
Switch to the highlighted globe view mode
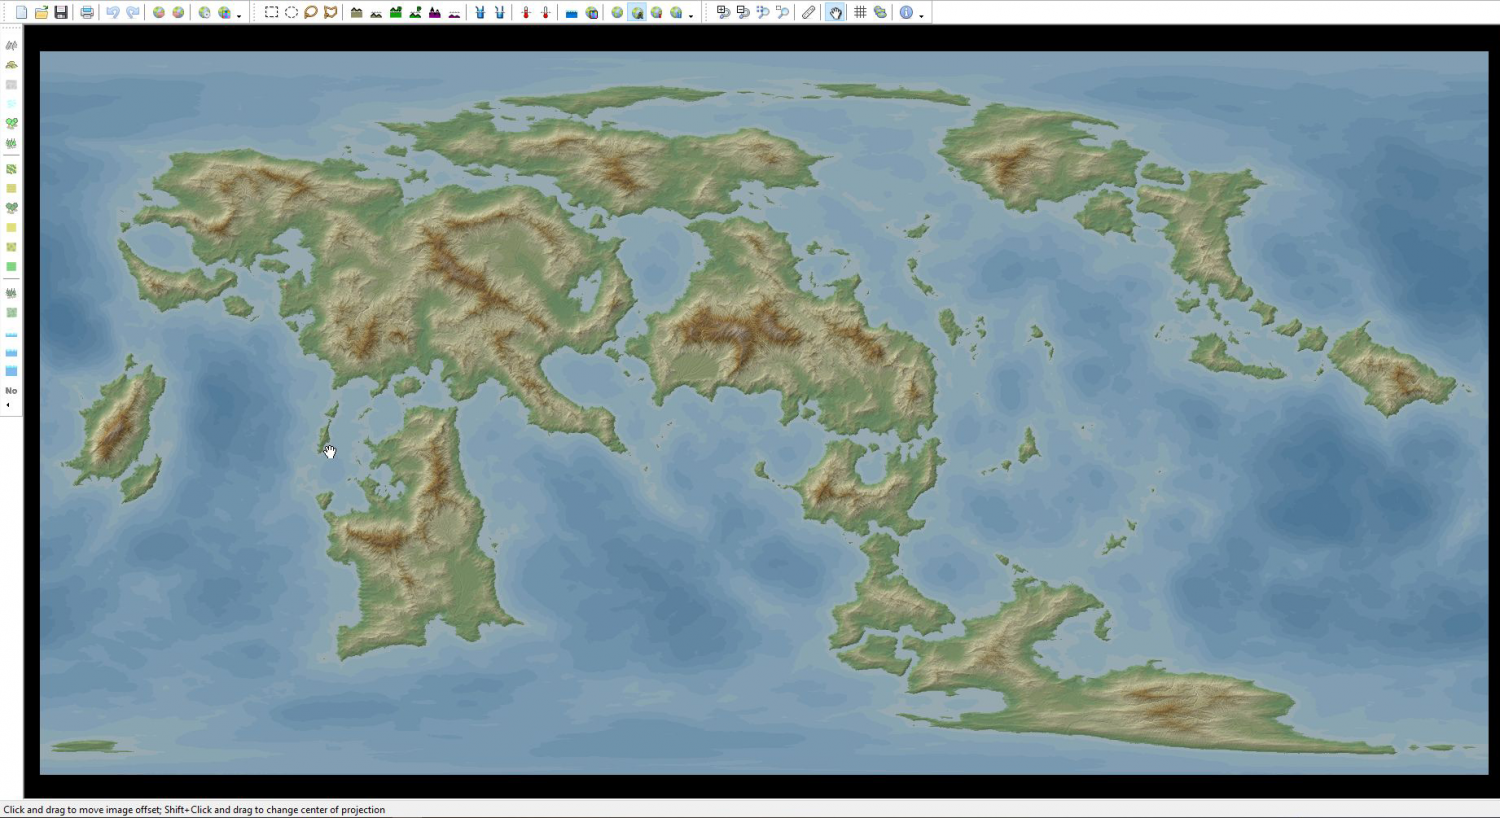point(637,12)
